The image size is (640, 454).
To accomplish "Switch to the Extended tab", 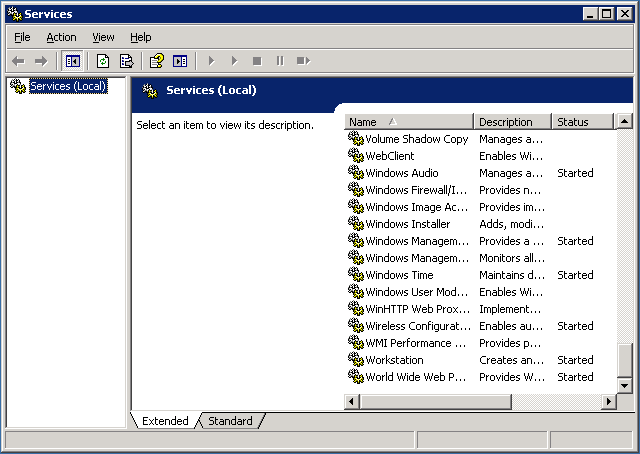I will (x=165, y=421).
